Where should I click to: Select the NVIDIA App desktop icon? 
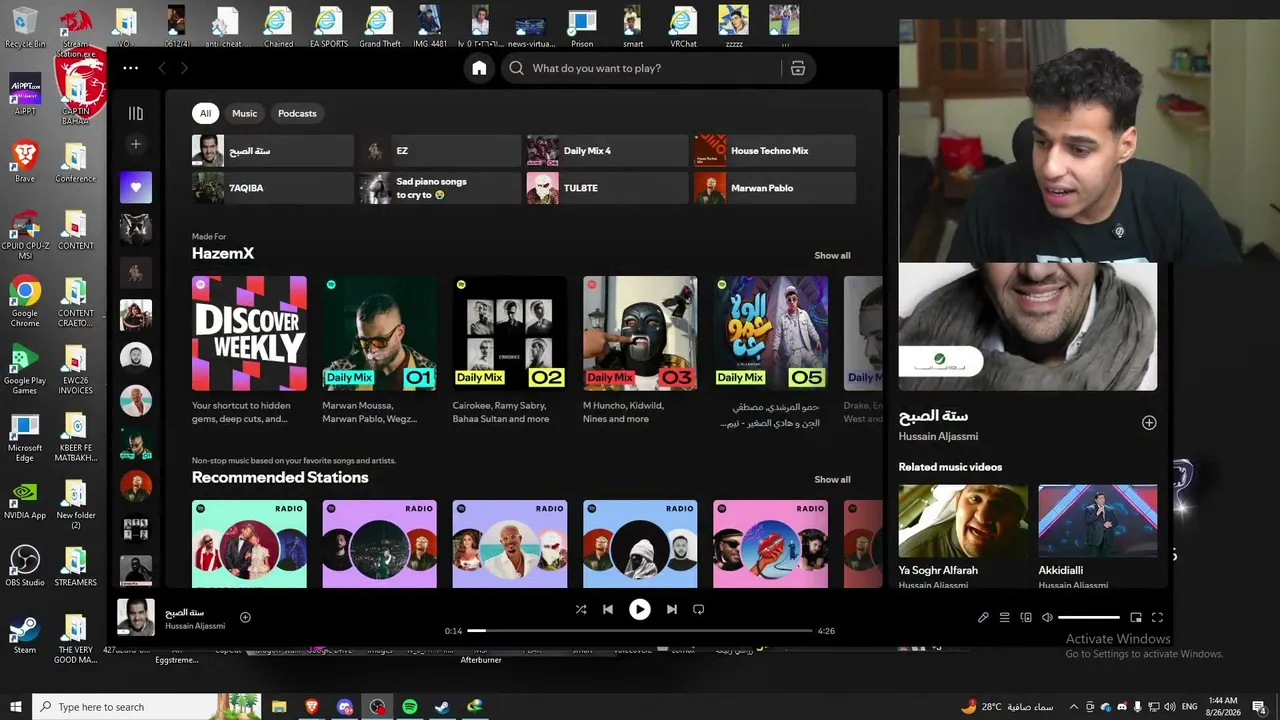pyautogui.click(x=25, y=500)
